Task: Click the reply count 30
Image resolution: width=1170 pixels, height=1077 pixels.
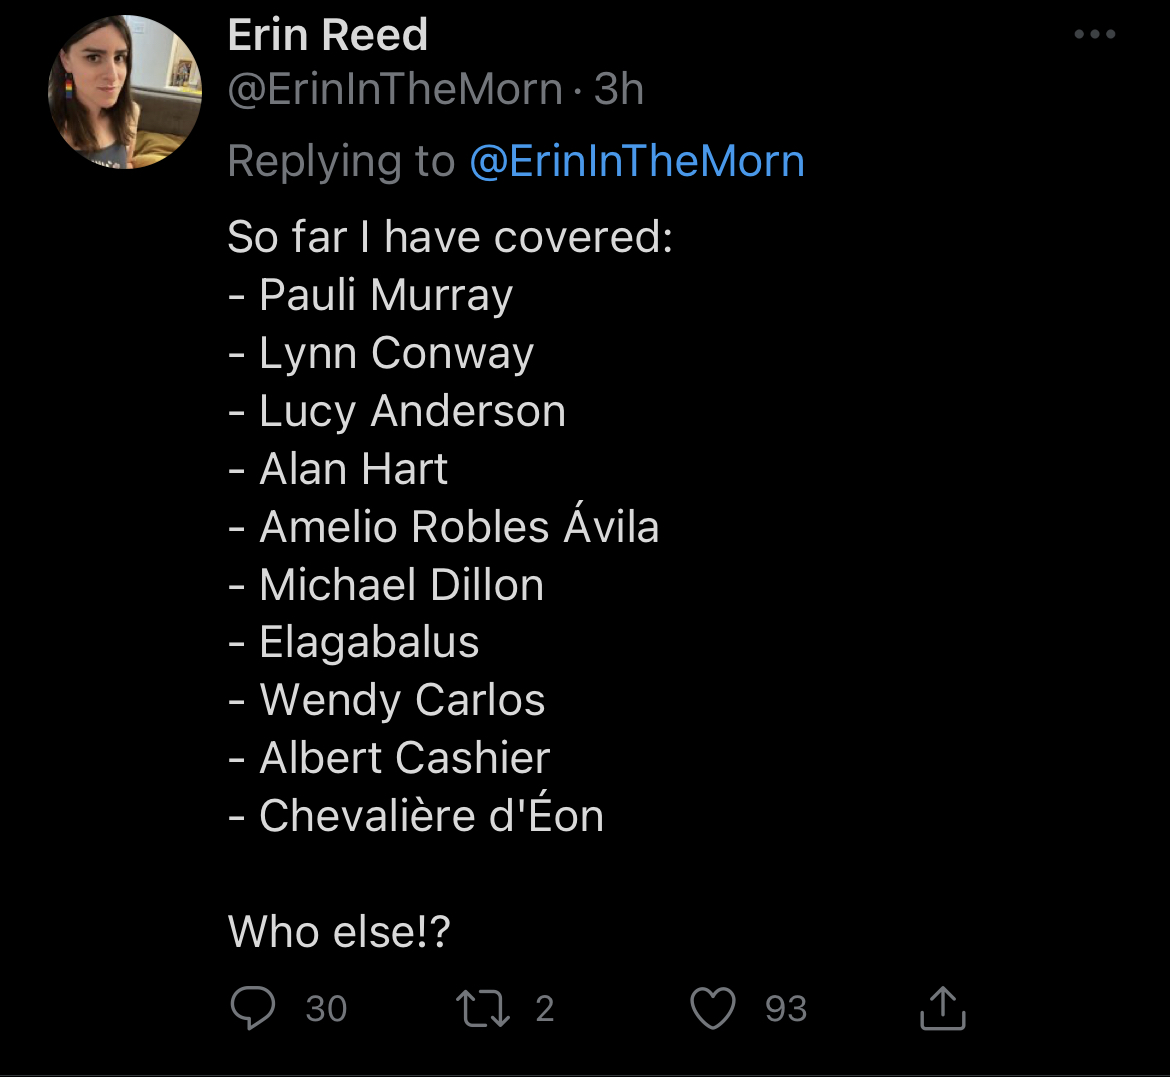Action: (326, 1009)
